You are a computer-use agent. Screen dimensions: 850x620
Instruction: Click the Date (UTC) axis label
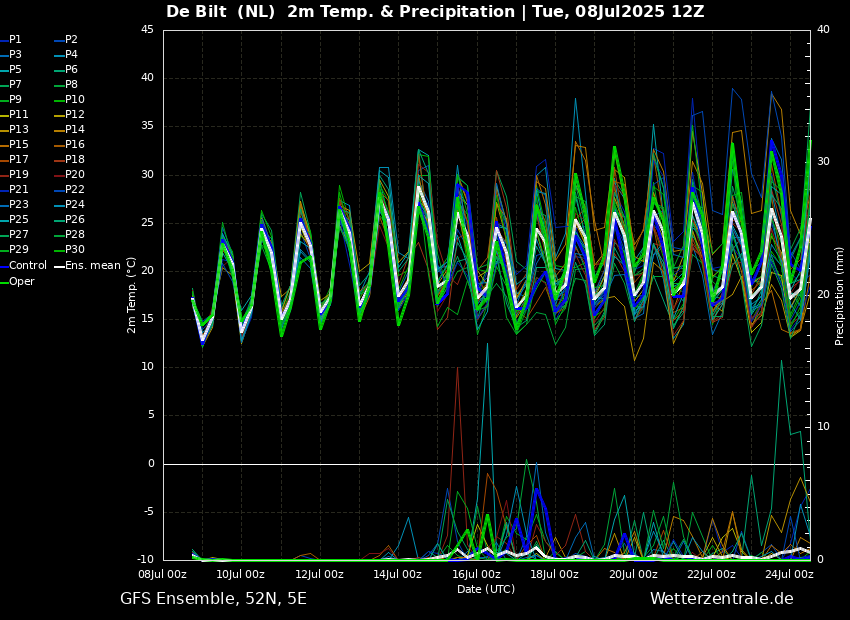coord(486,590)
